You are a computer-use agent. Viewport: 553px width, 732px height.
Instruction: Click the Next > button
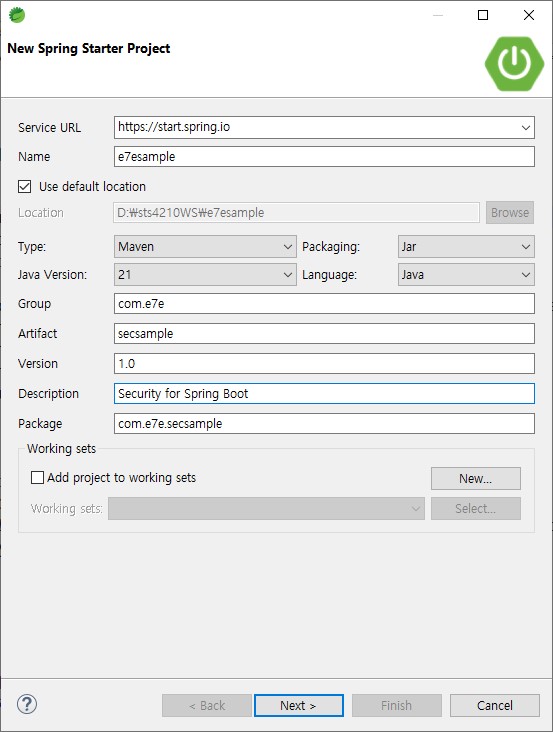[299, 705]
